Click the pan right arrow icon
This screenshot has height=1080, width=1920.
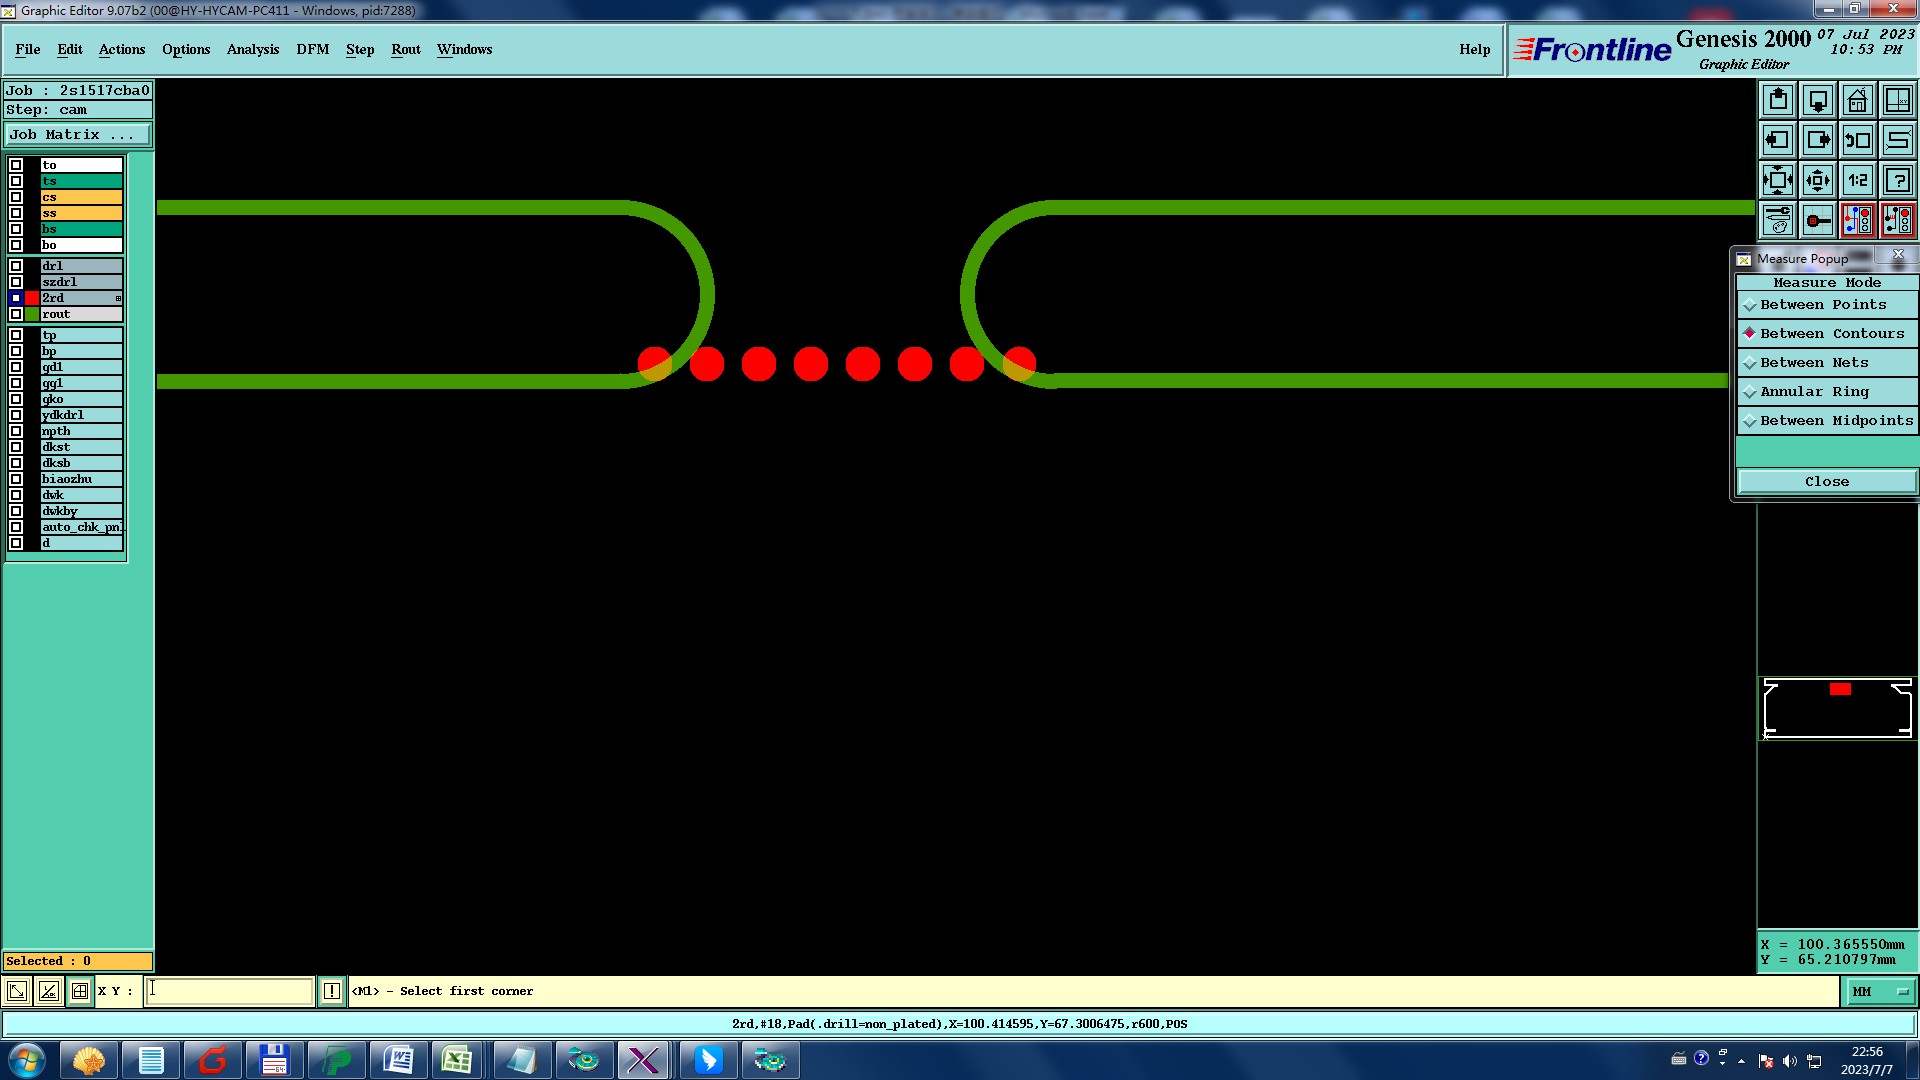pos(1818,140)
